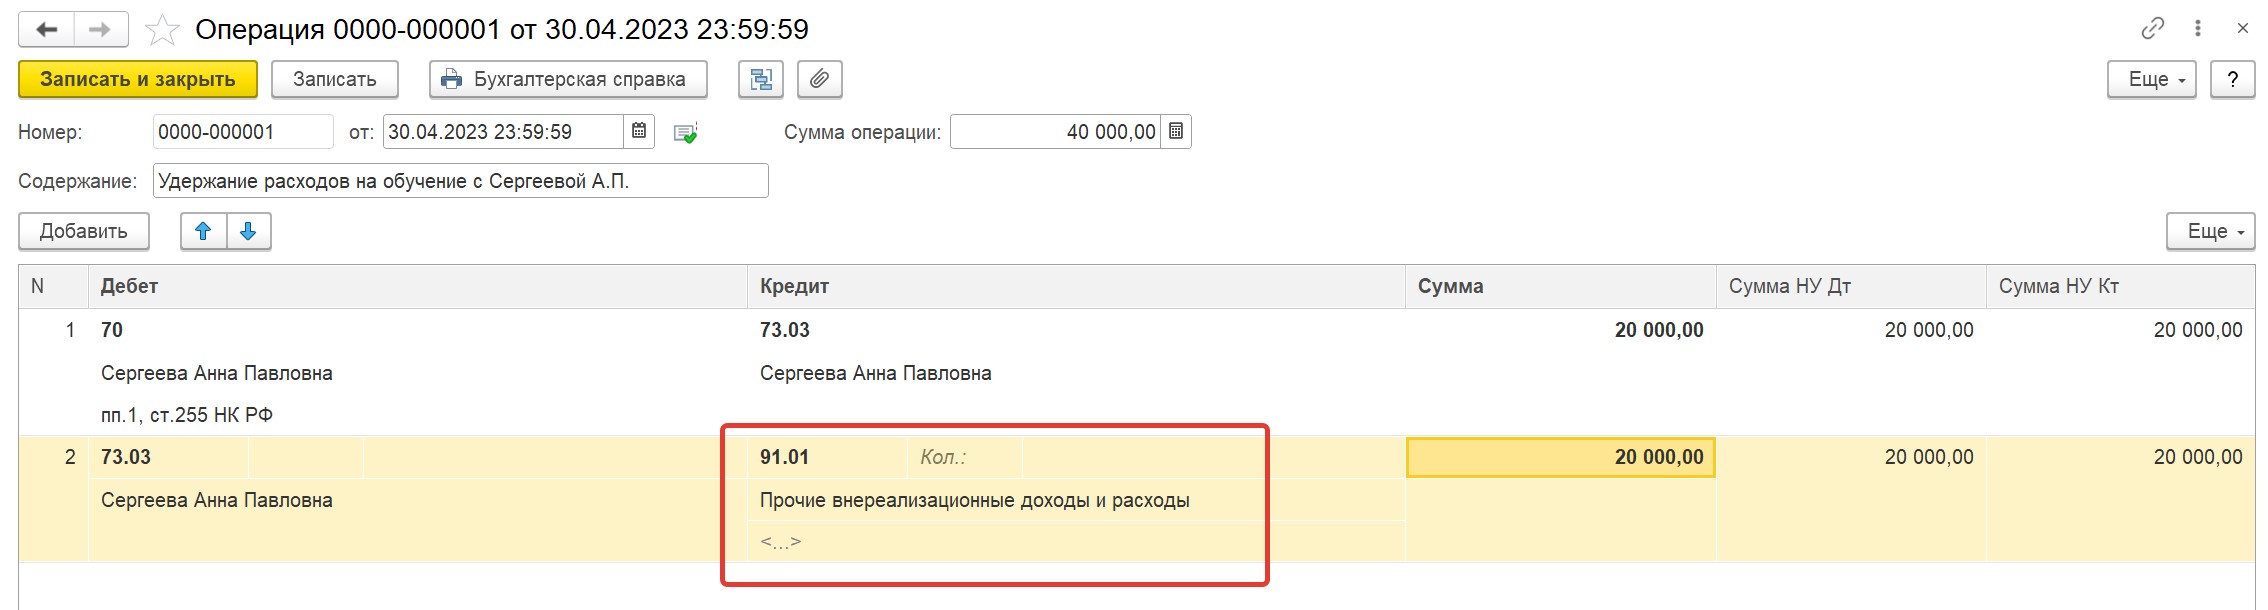Screen dimensions: 2268x610
Task: Click the Записать button
Action: pos(335,79)
